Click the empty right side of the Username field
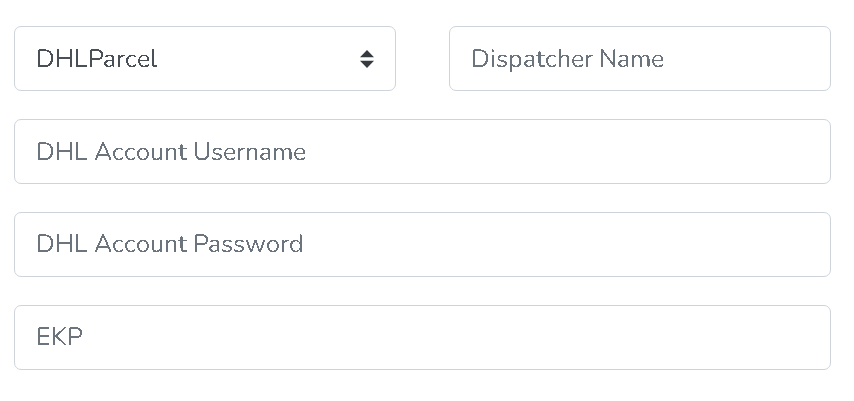This screenshot has width=854, height=401. point(700,152)
